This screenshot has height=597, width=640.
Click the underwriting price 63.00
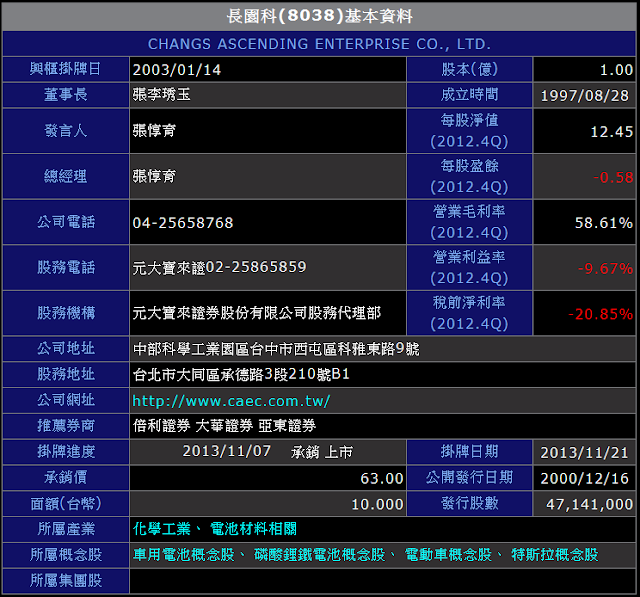point(382,478)
